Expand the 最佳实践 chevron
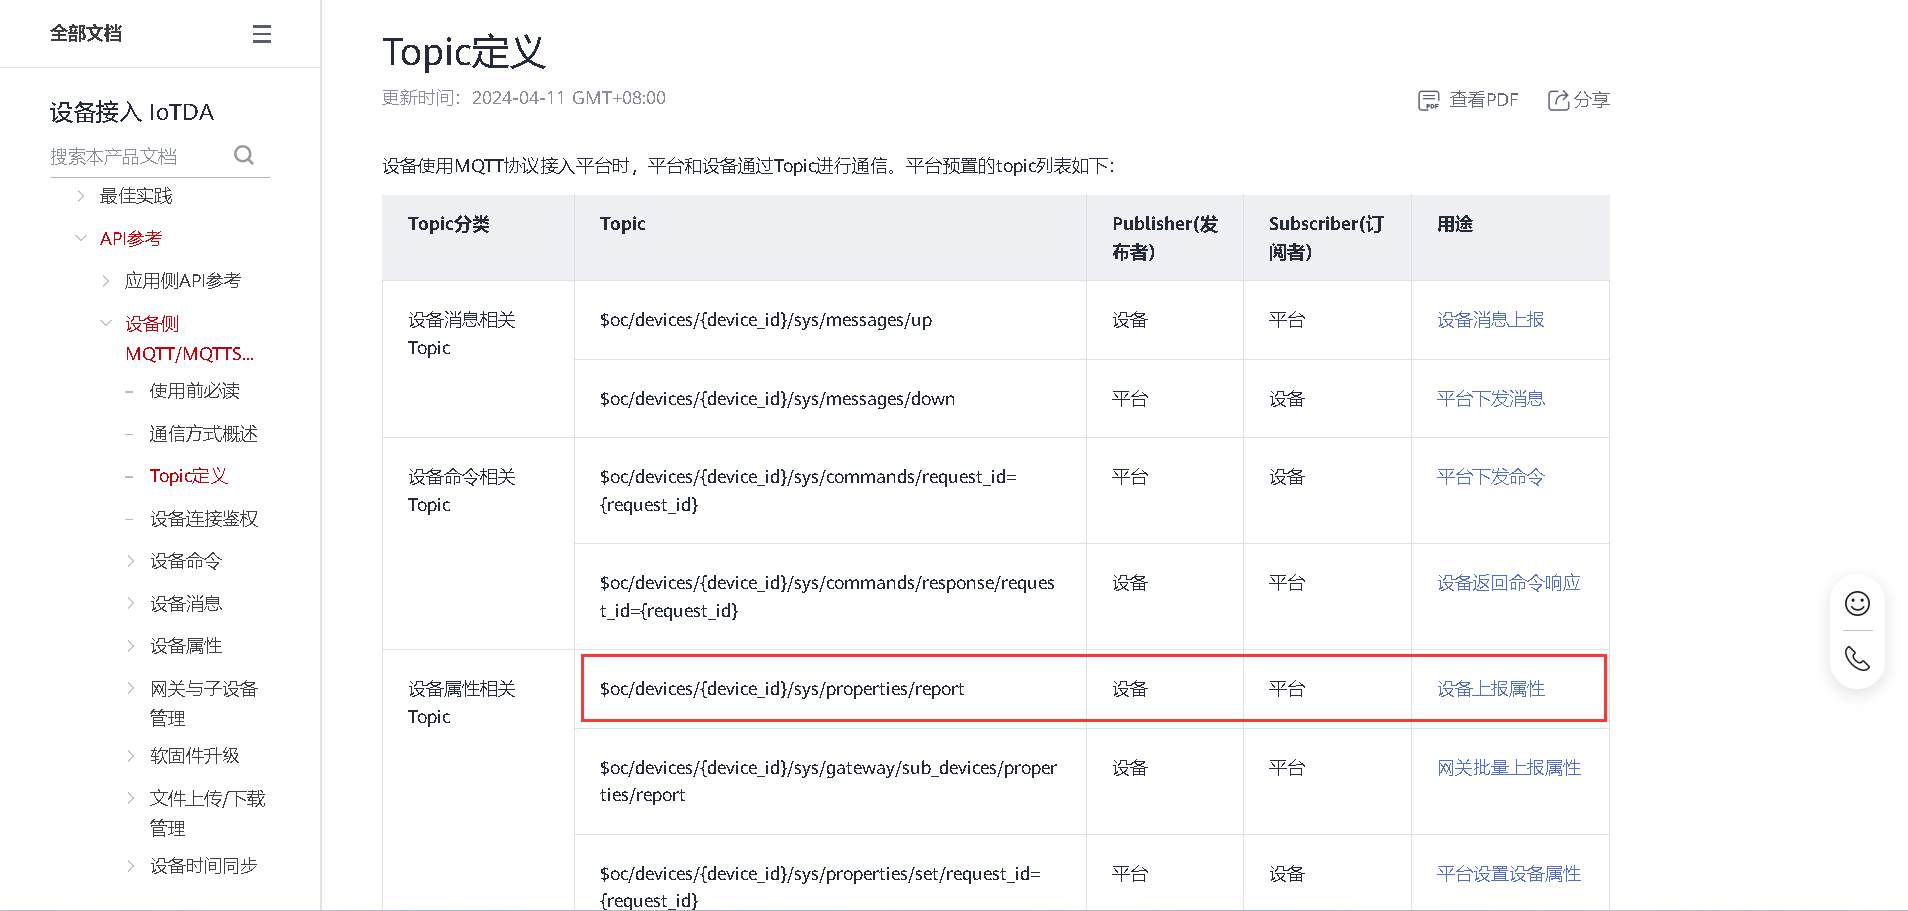The image size is (1908, 911). (81, 196)
